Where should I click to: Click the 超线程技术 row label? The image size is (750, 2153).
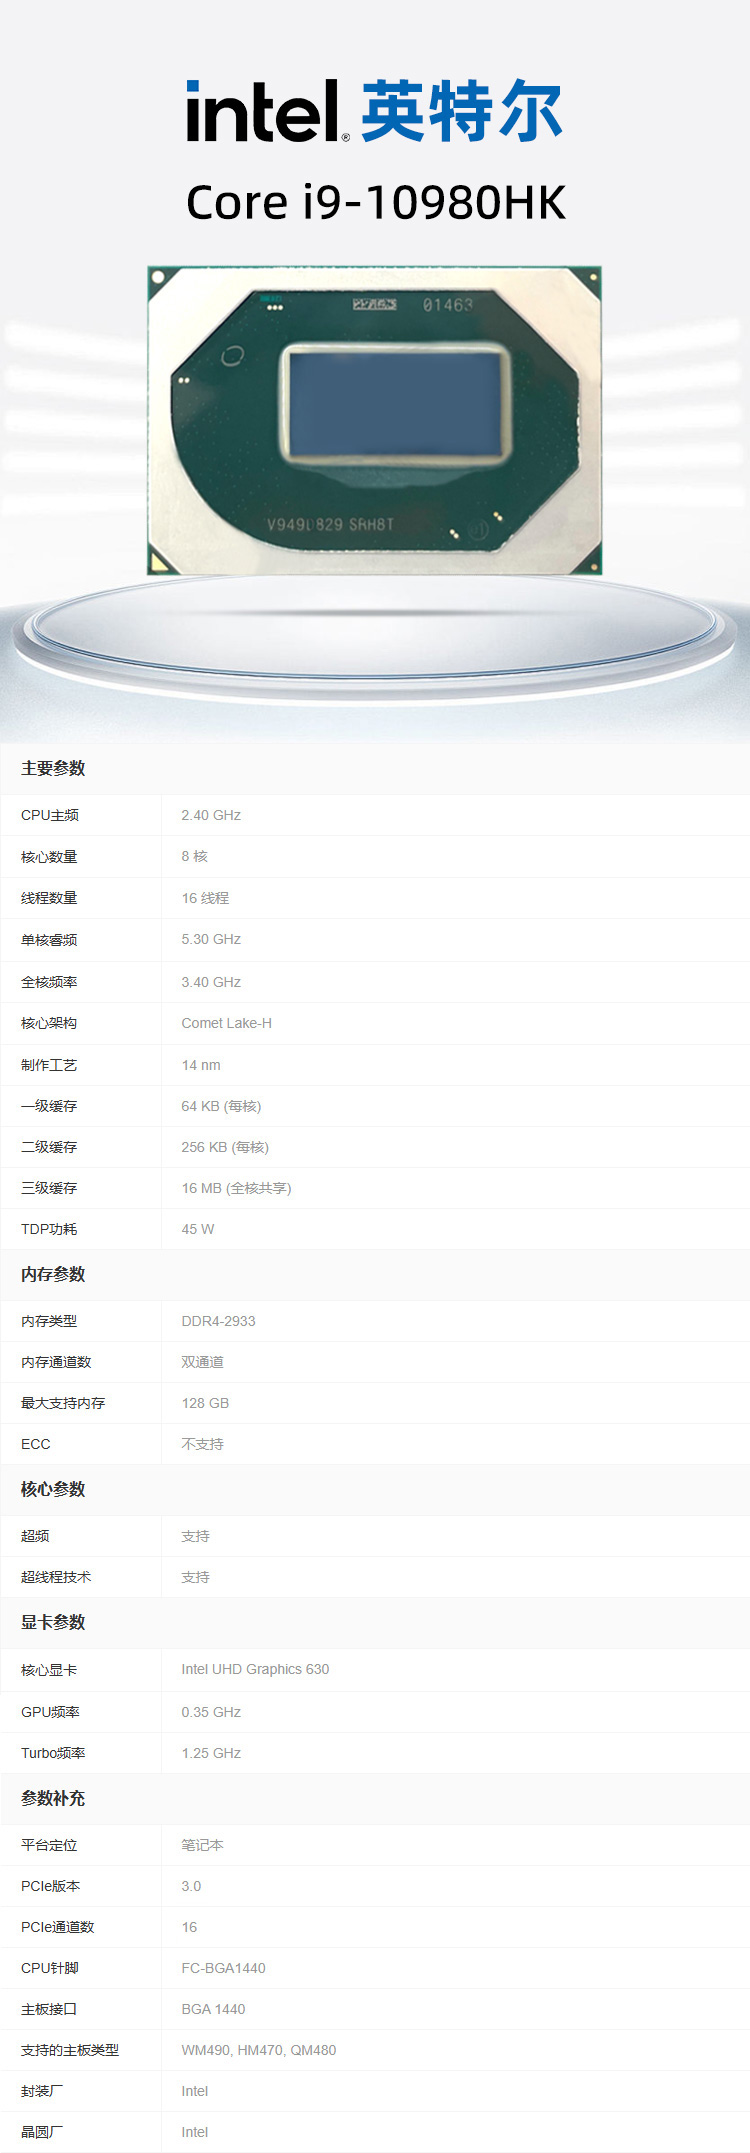pos(56,1577)
